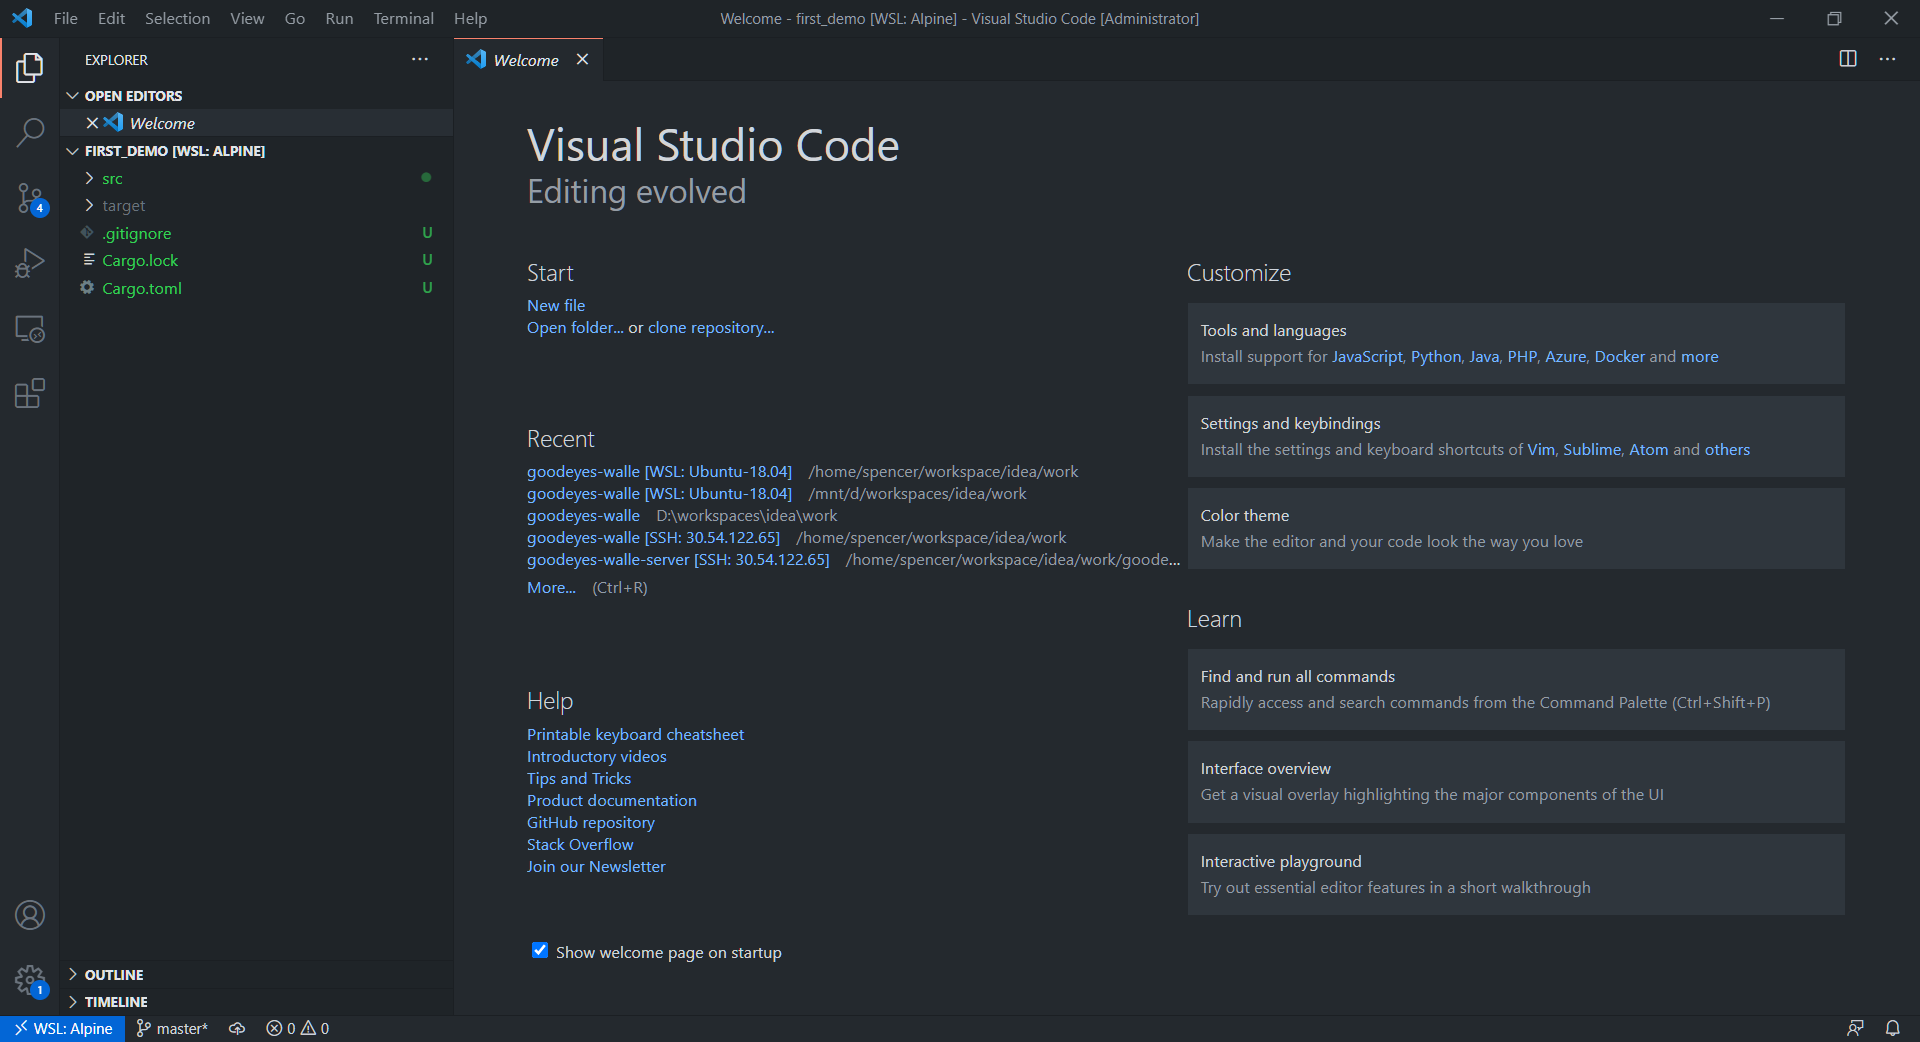Open the Extensions view icon
This screenshot has height=1042, width=1920.
pos(30,394)
